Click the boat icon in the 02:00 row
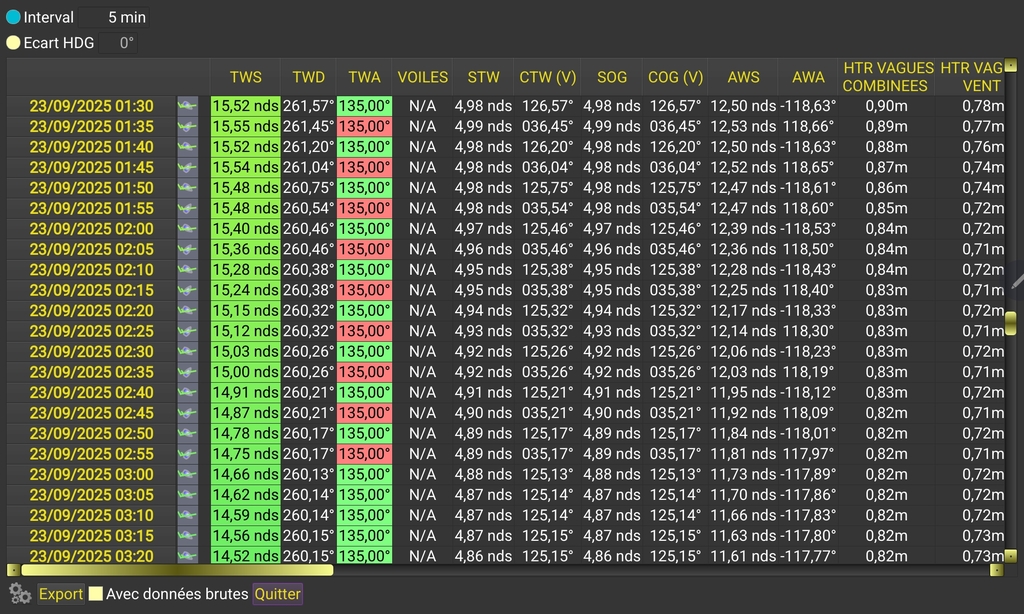This screenshot has height=614, width=1024. tap(187, 229)
